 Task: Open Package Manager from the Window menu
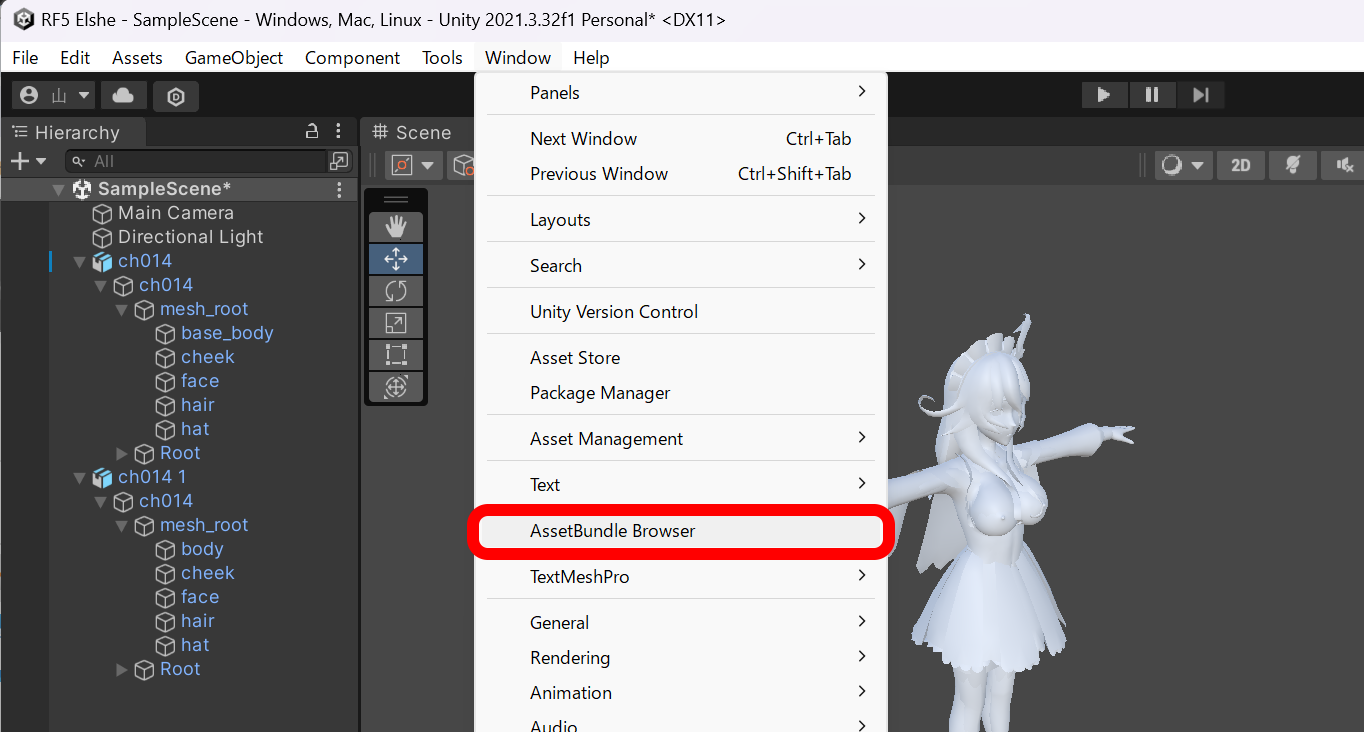tap(680, 393)
